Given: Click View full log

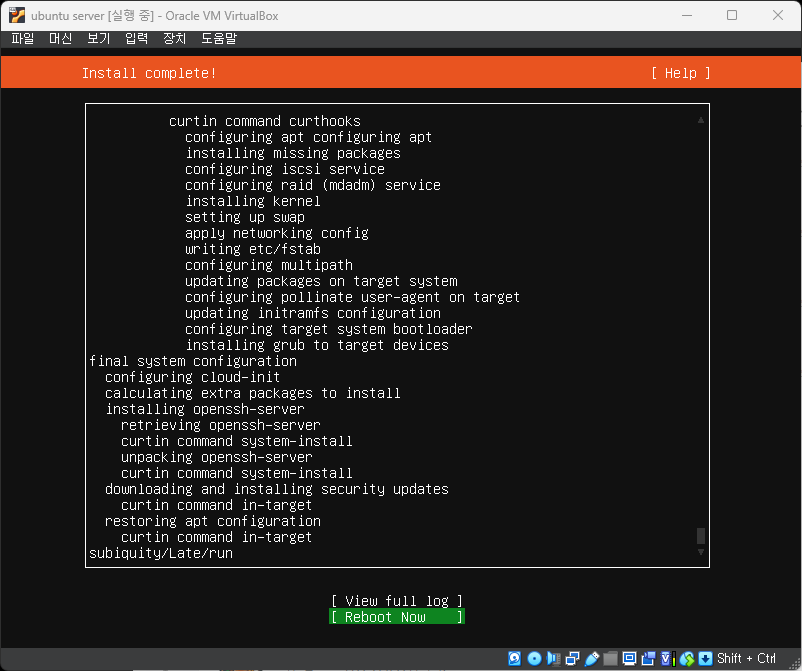Looking at the screenshot, I should 397,601.
